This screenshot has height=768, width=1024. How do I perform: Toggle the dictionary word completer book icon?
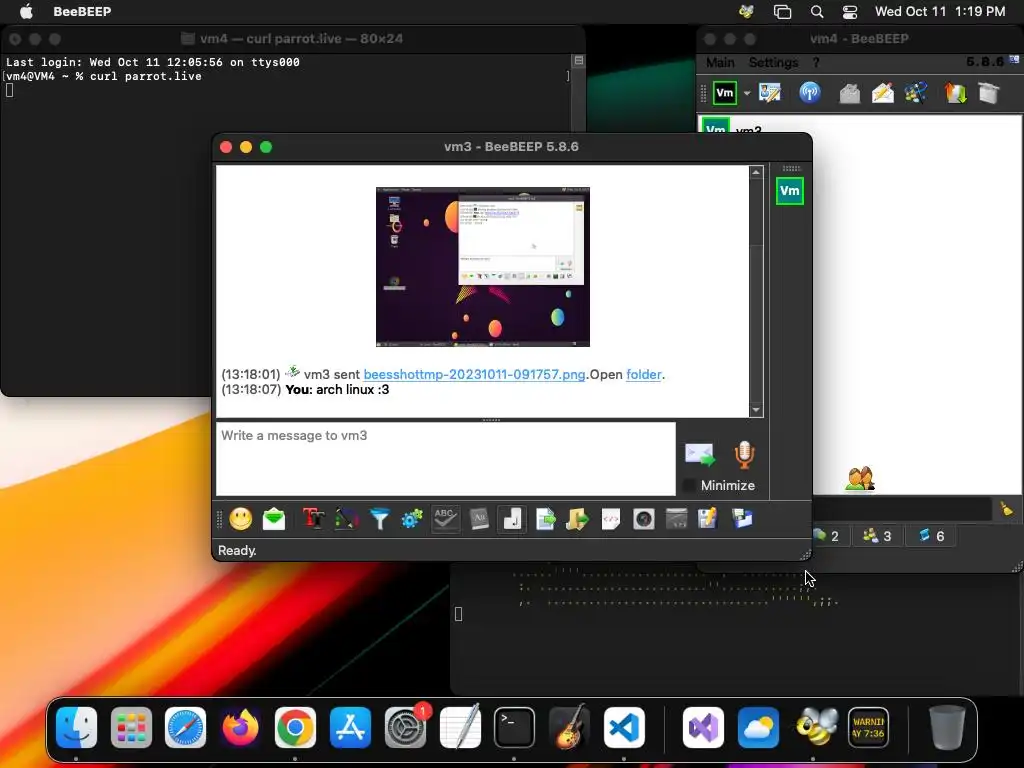[479, 519]
